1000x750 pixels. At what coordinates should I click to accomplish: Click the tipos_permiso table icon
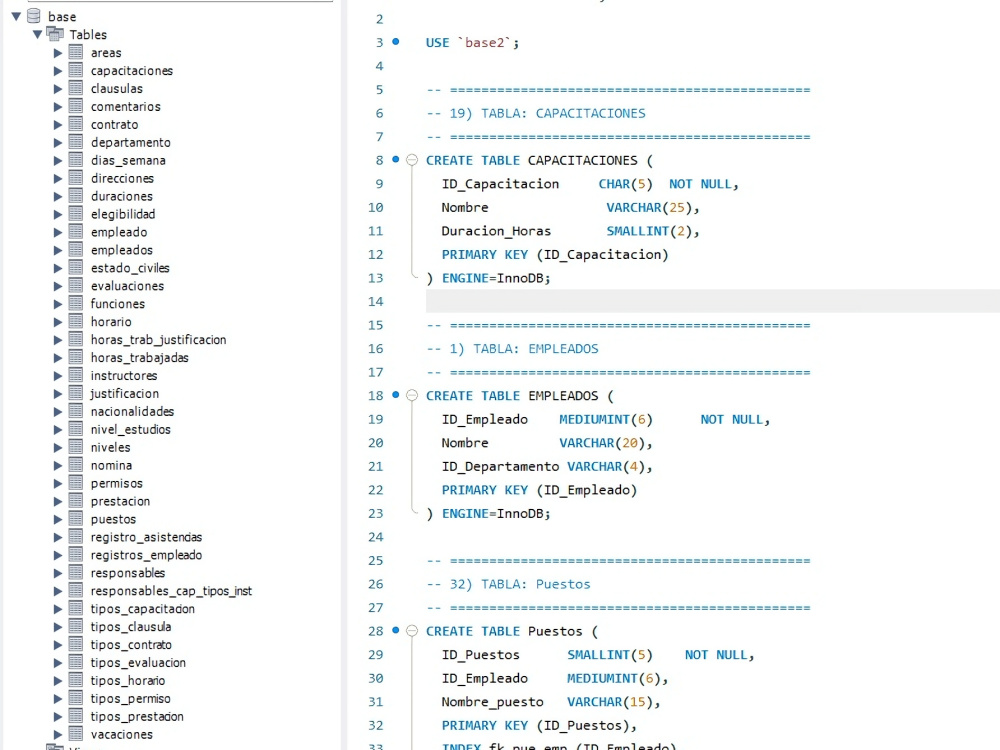tap(76, 698)
